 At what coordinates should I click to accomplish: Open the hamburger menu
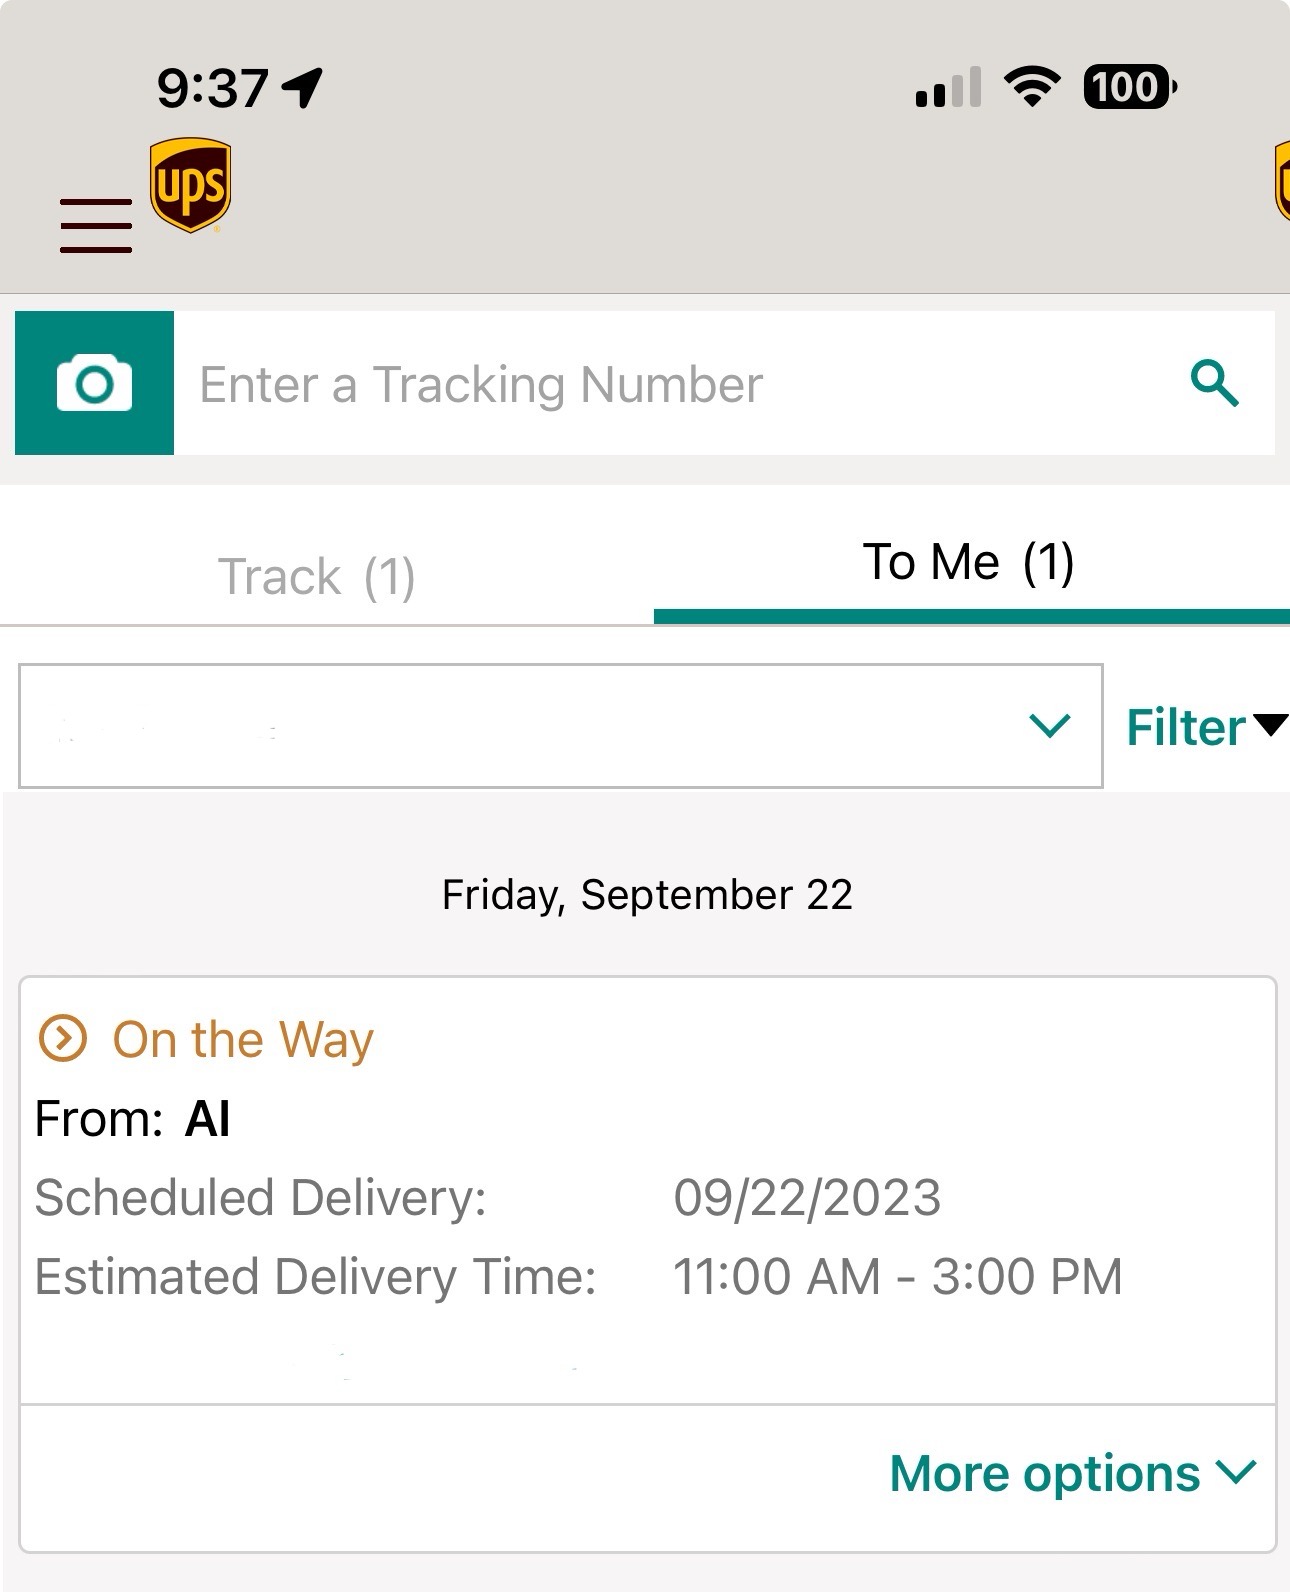tap(96, 225)
